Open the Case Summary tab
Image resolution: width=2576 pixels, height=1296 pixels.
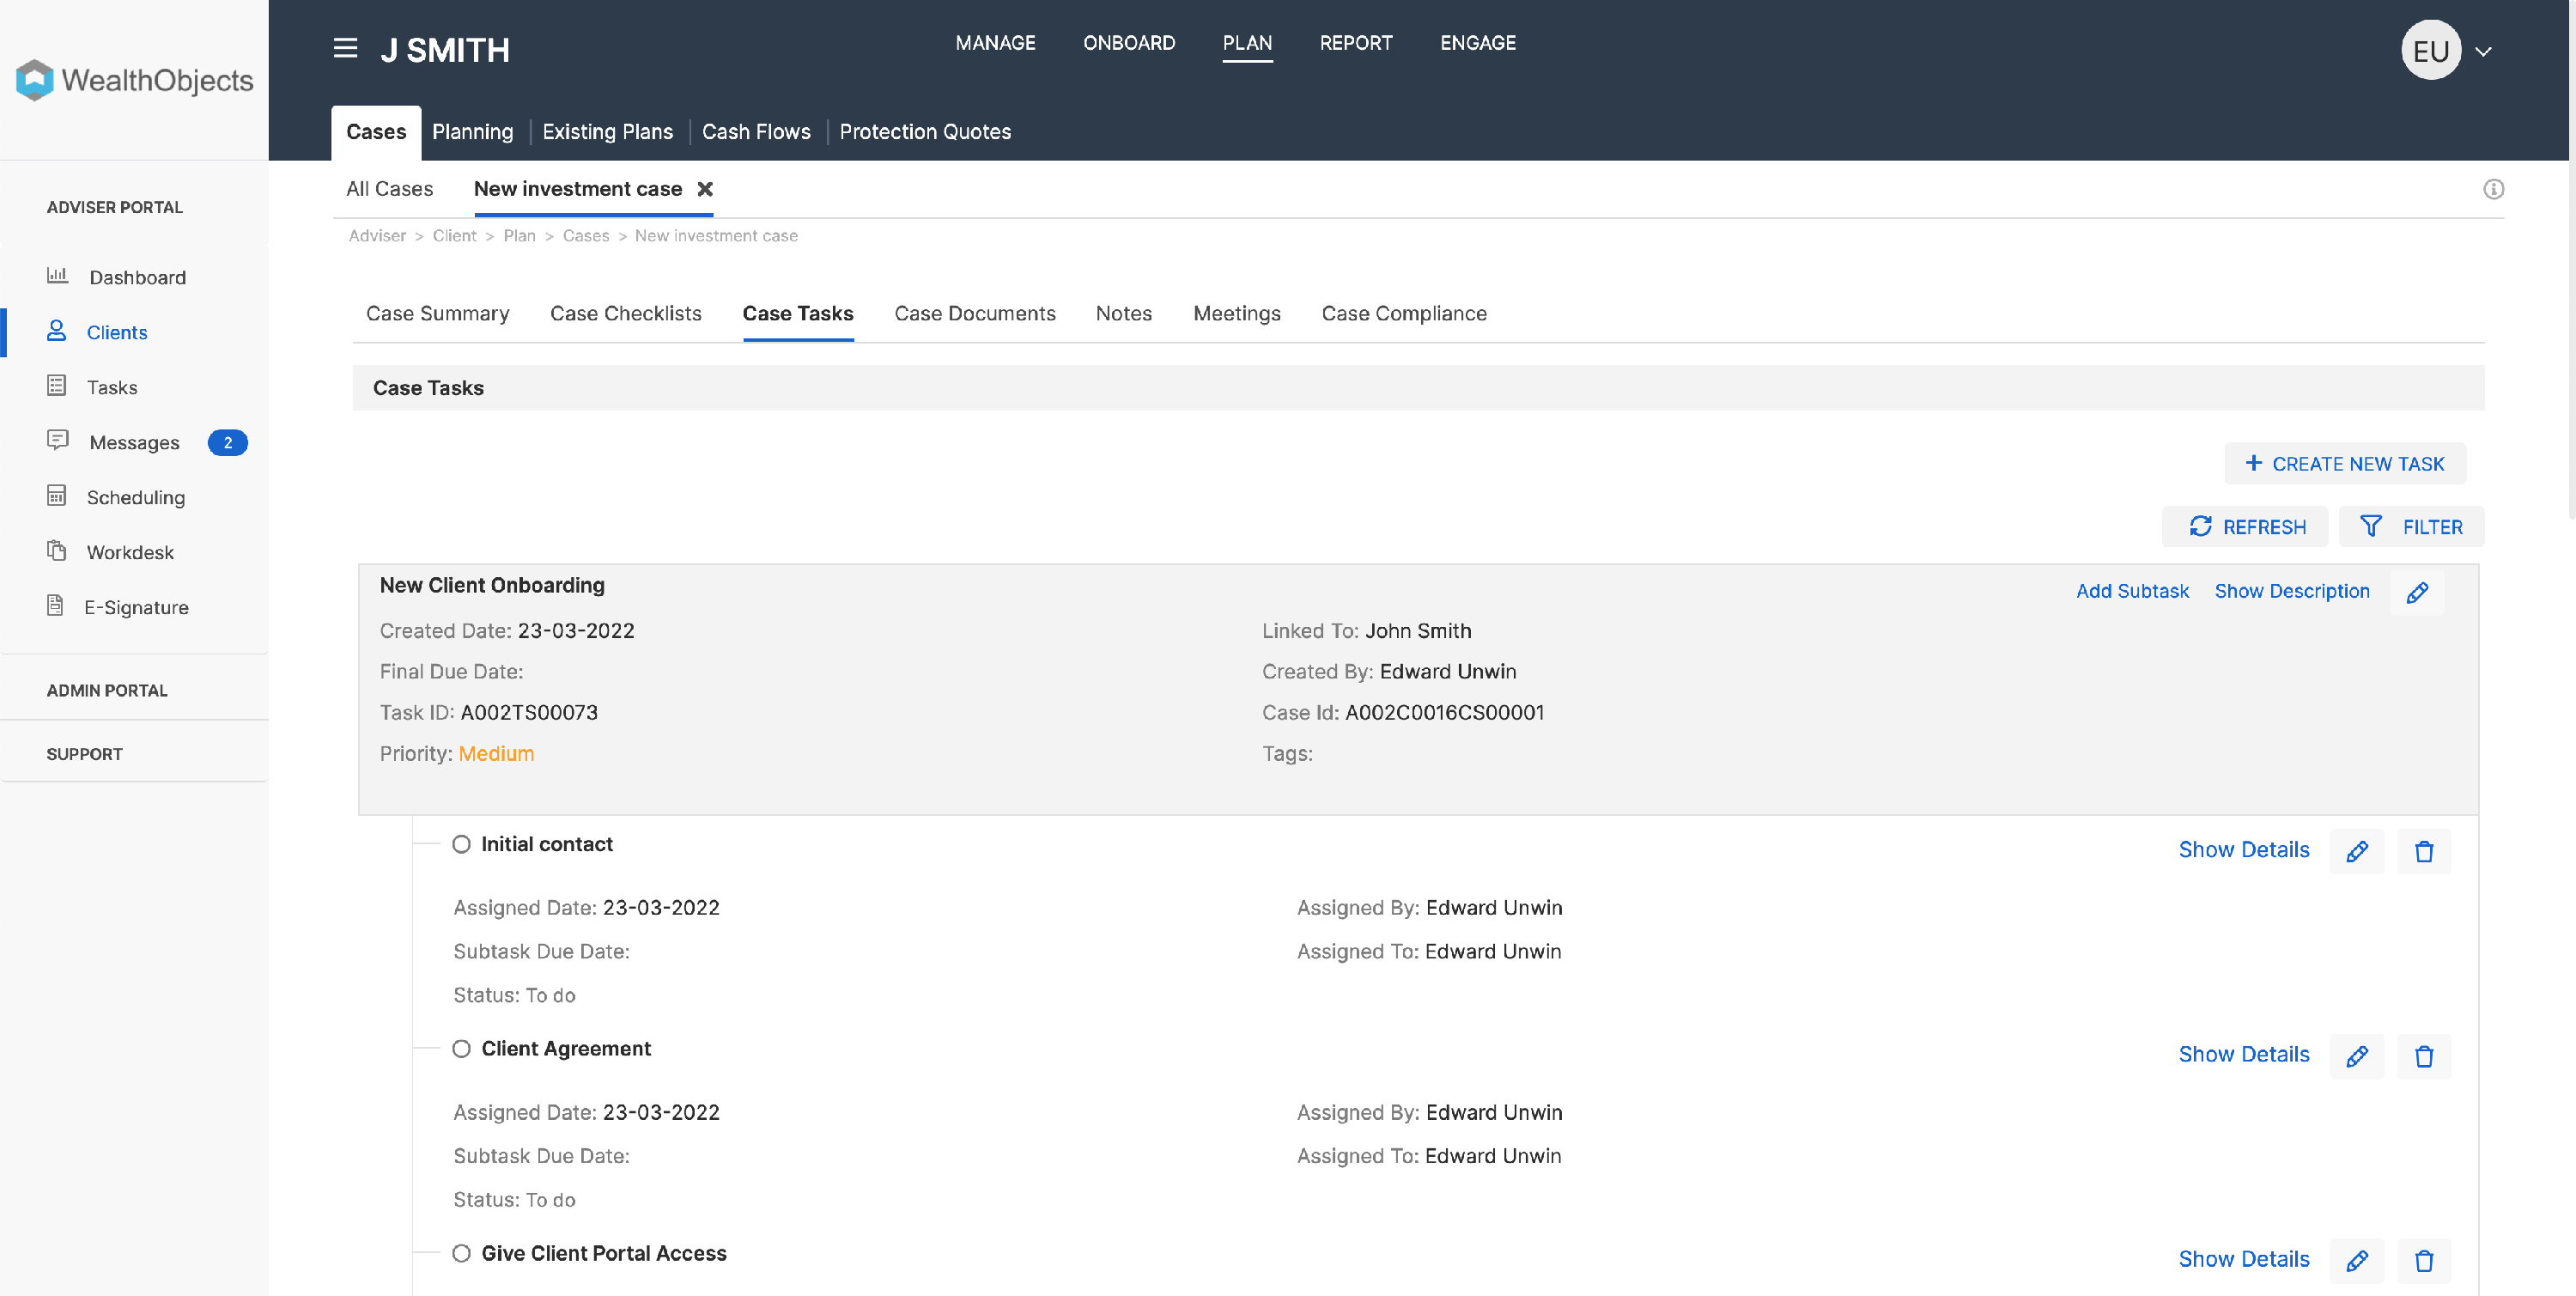[437, 313]
